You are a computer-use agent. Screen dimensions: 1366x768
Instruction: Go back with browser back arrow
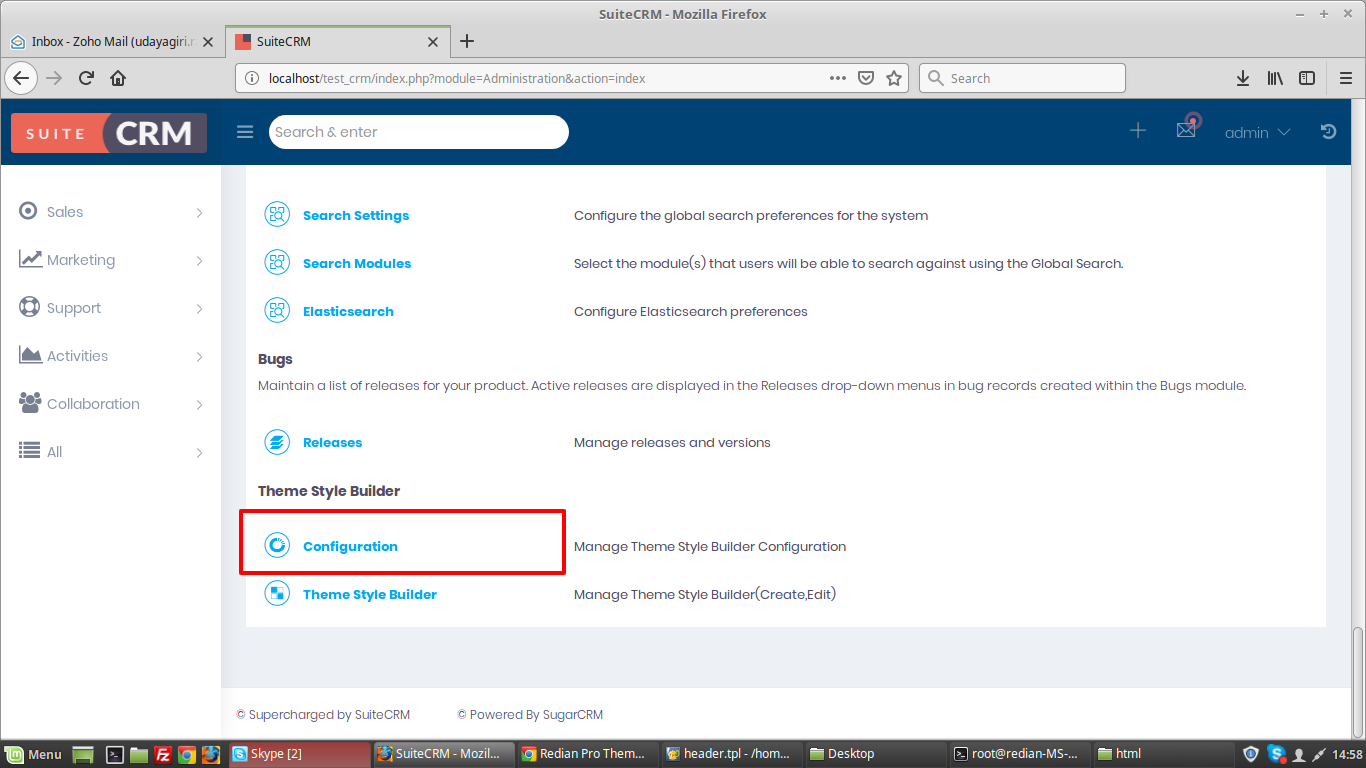pos(22,78)
